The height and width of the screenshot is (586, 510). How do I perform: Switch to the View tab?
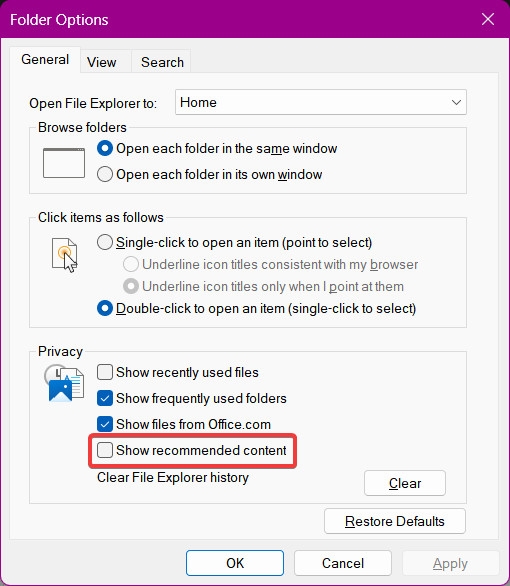102,62
